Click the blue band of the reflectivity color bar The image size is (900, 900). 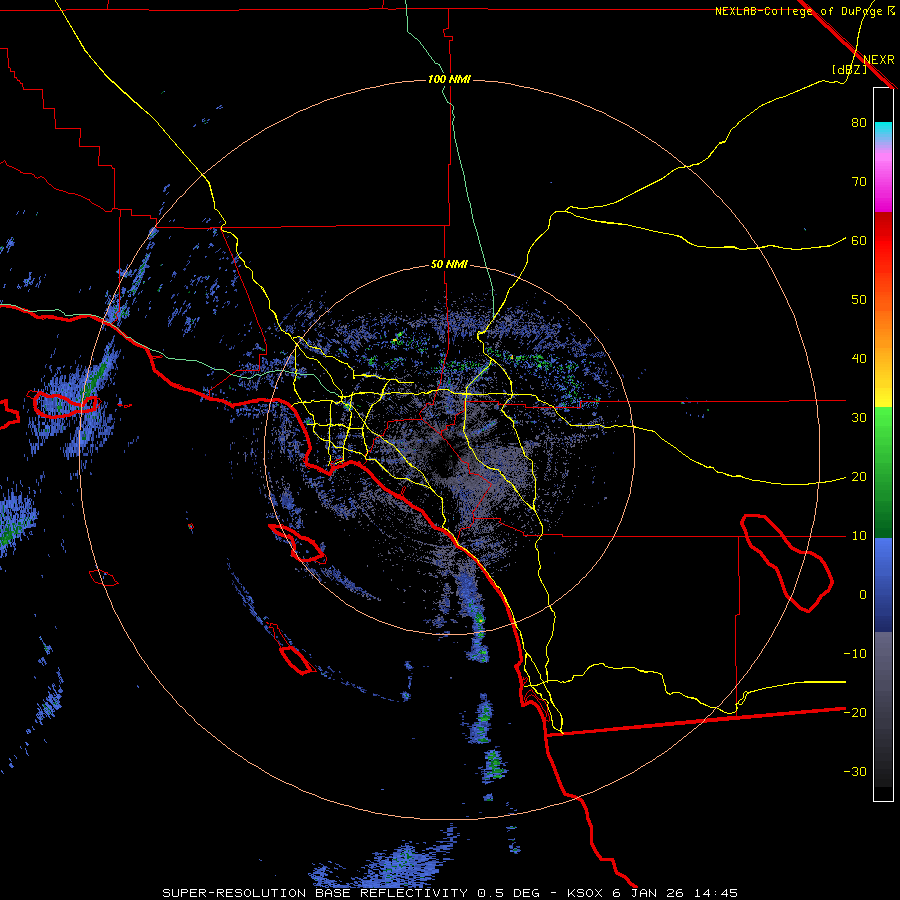[883, 585]
